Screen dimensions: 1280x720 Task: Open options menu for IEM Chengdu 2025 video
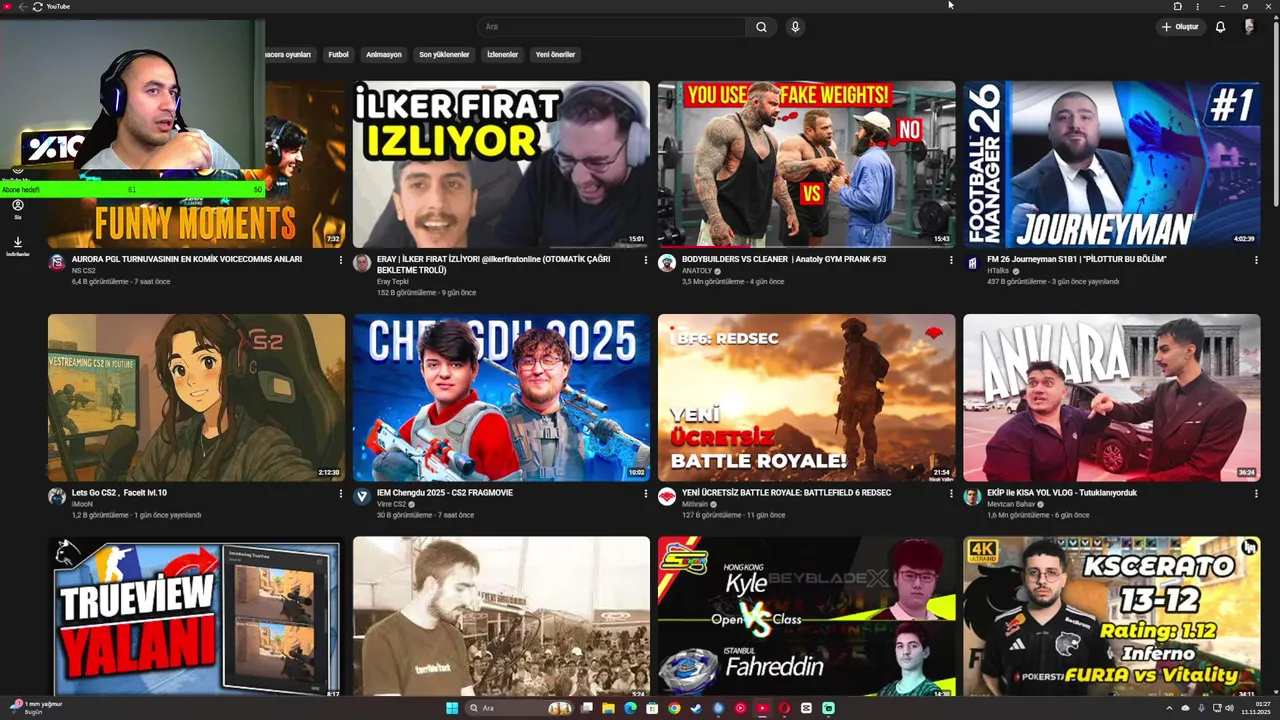pyautogui.click(x=645, y=494)
